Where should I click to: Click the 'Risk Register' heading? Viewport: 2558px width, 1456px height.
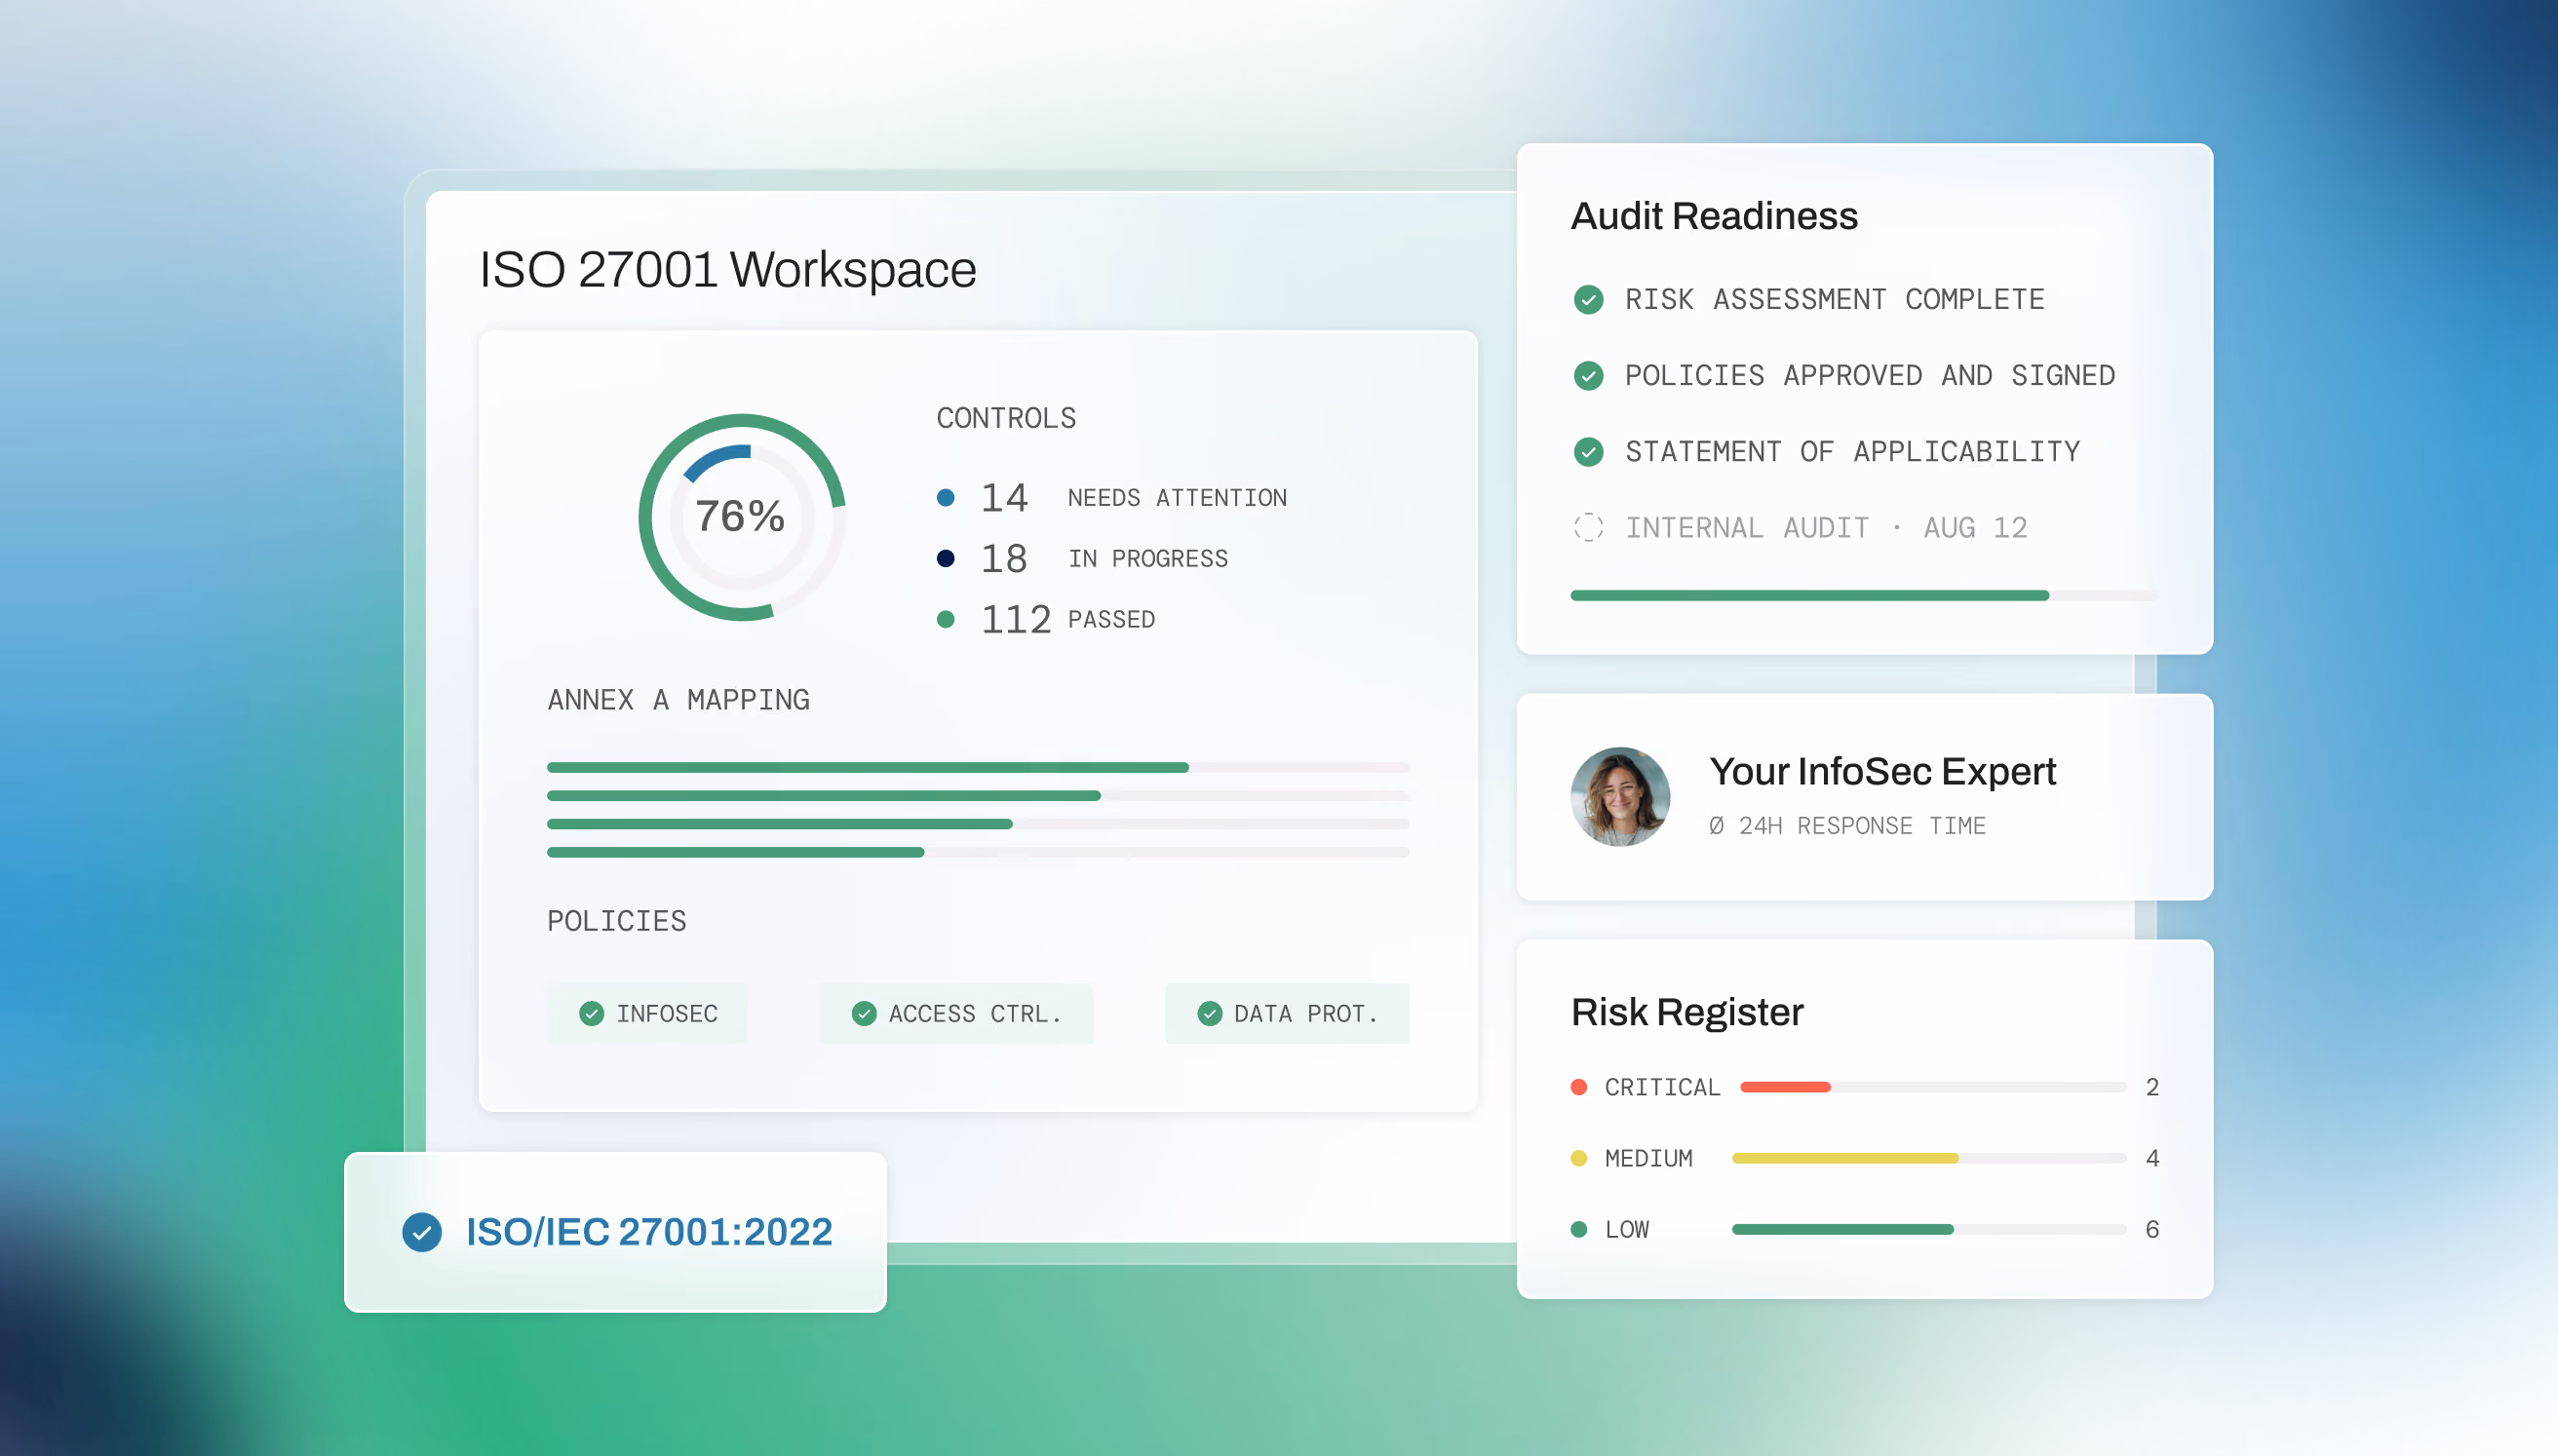point(1687,1012)
